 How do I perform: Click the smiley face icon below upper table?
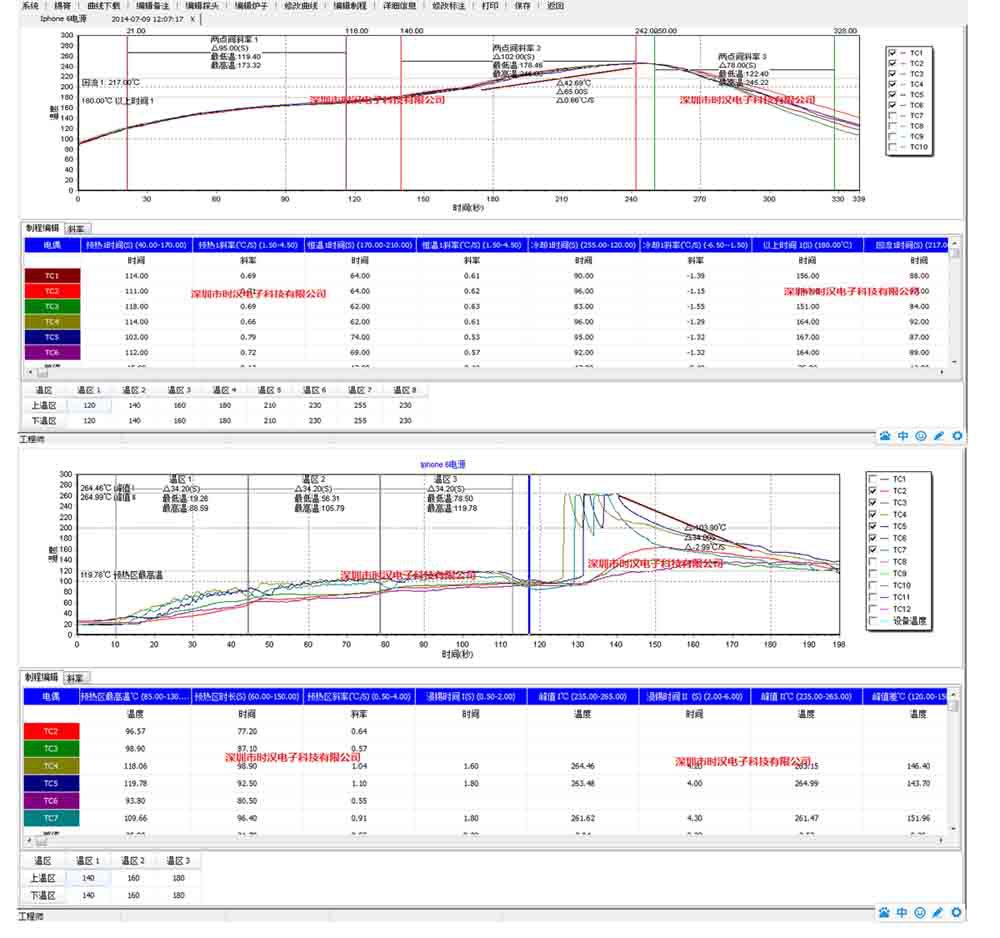921,436
